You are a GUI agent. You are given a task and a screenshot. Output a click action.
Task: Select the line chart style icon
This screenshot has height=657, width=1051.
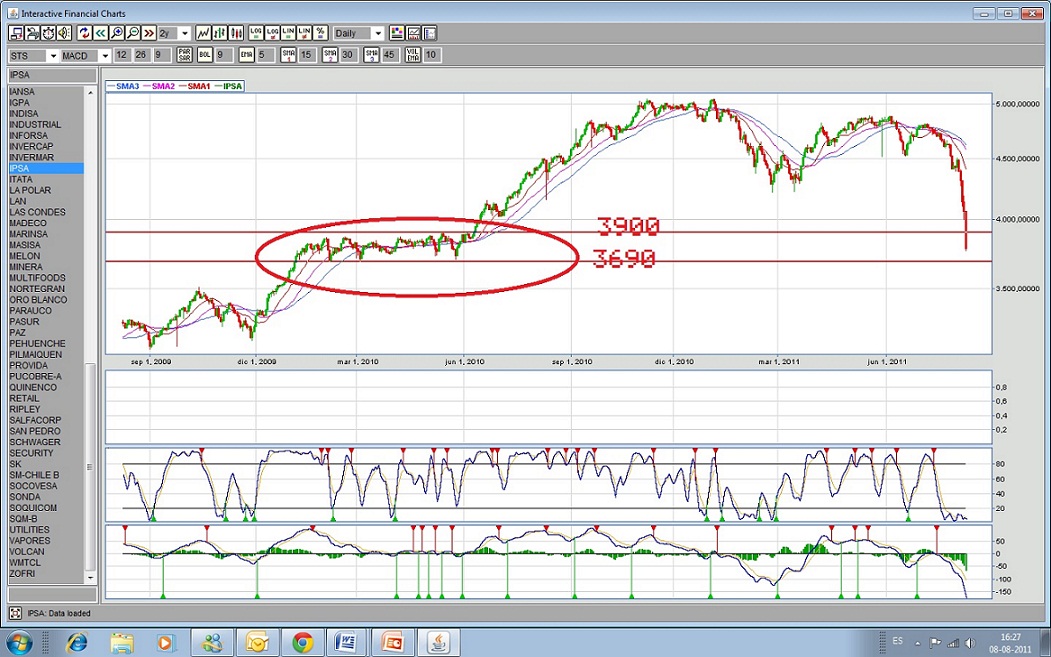pos(203,33)
